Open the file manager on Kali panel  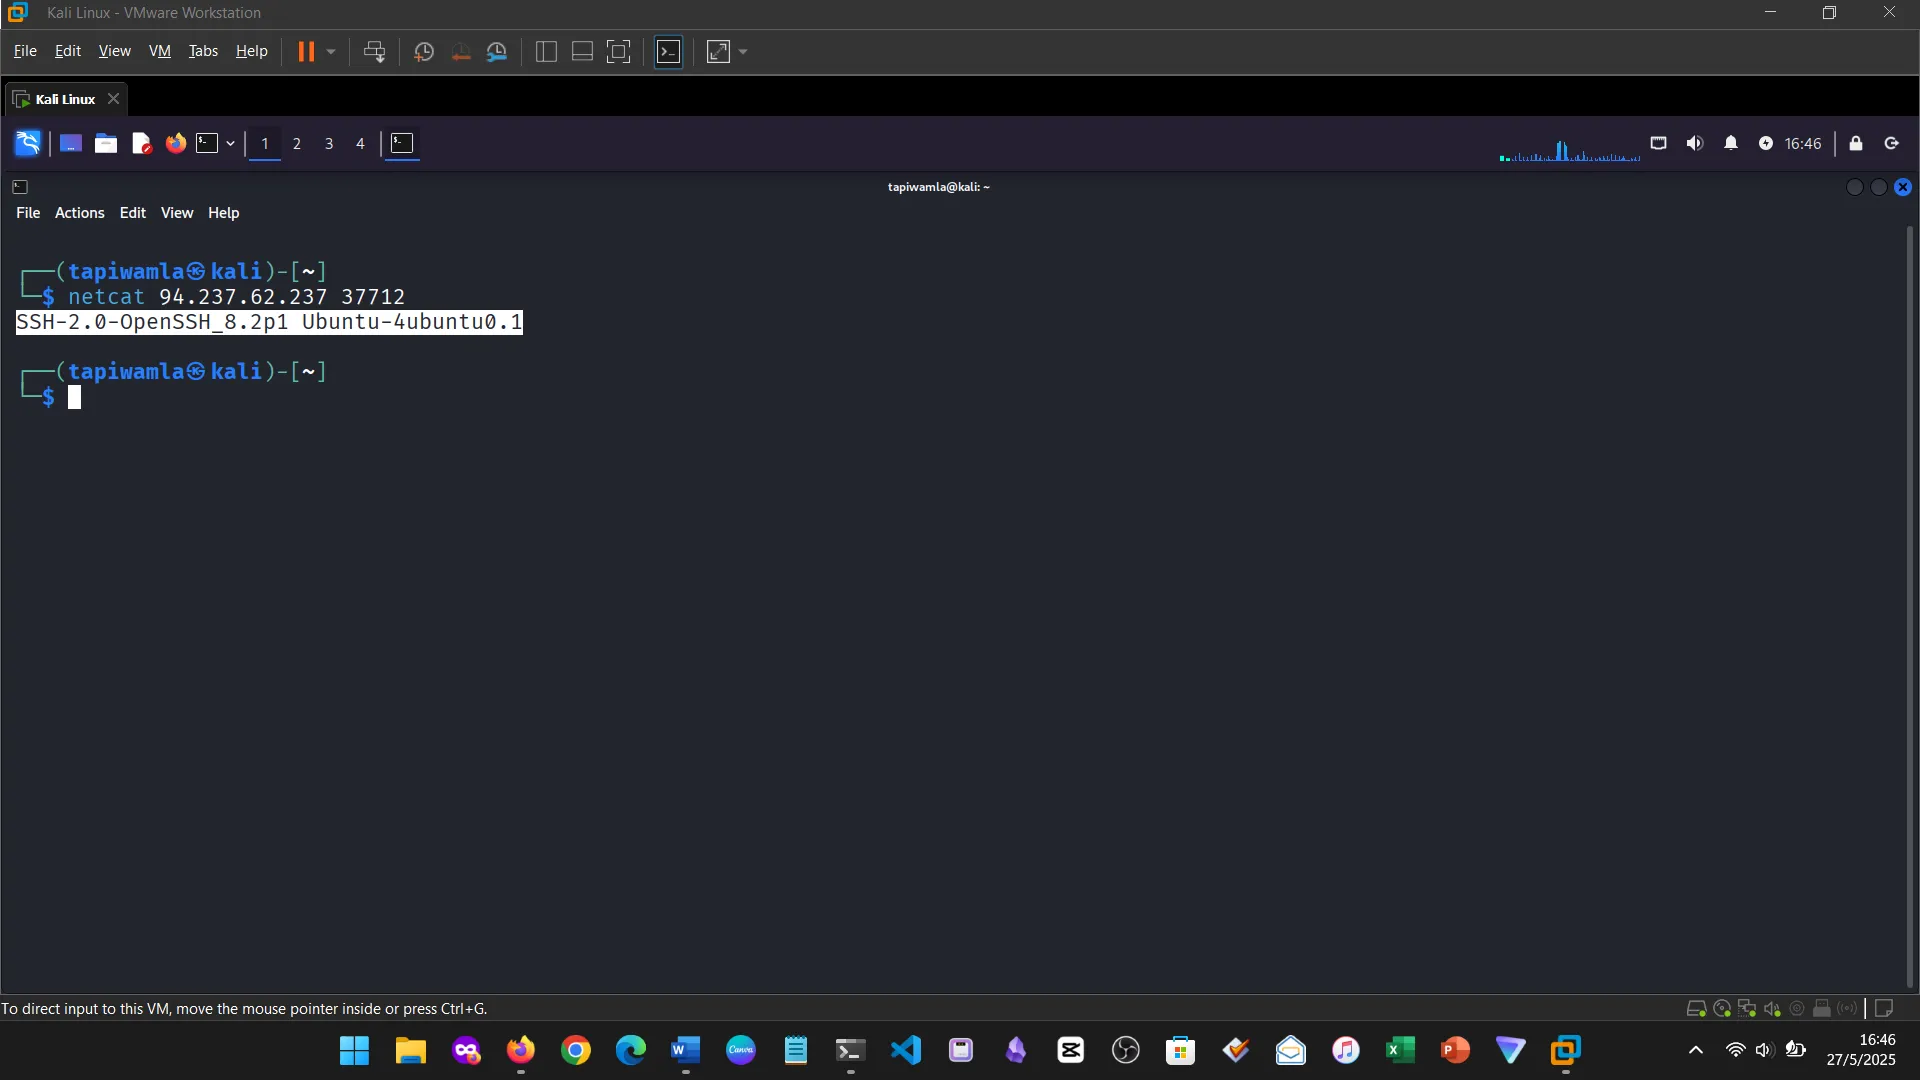tap(105, 143)
